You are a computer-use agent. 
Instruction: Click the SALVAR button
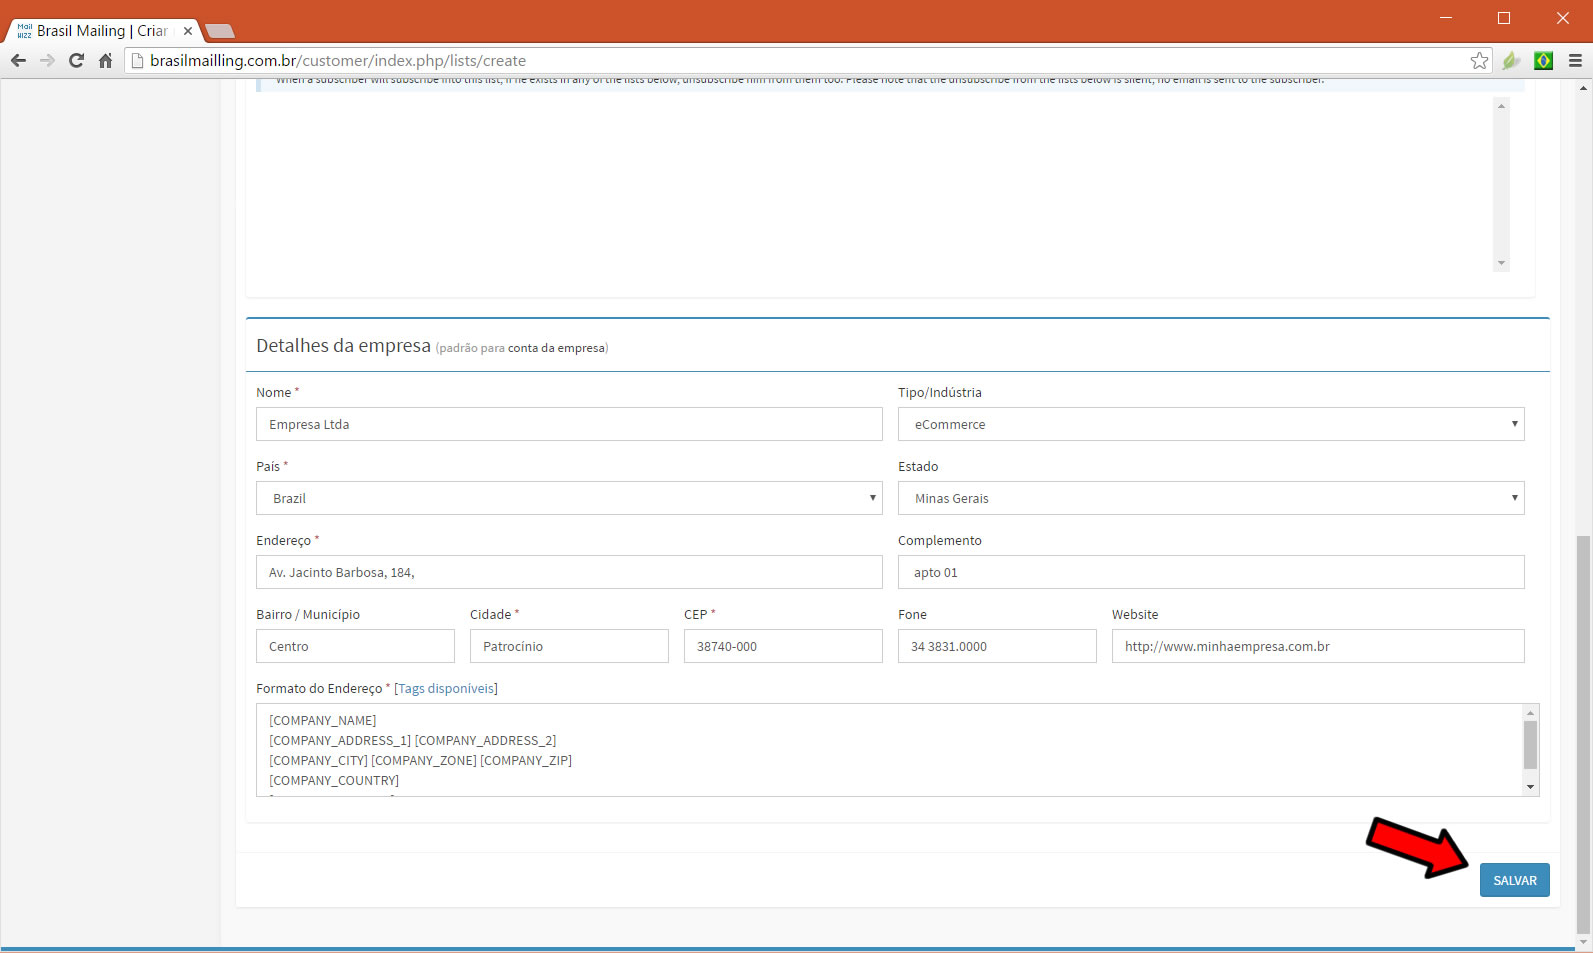[1514, 880]
